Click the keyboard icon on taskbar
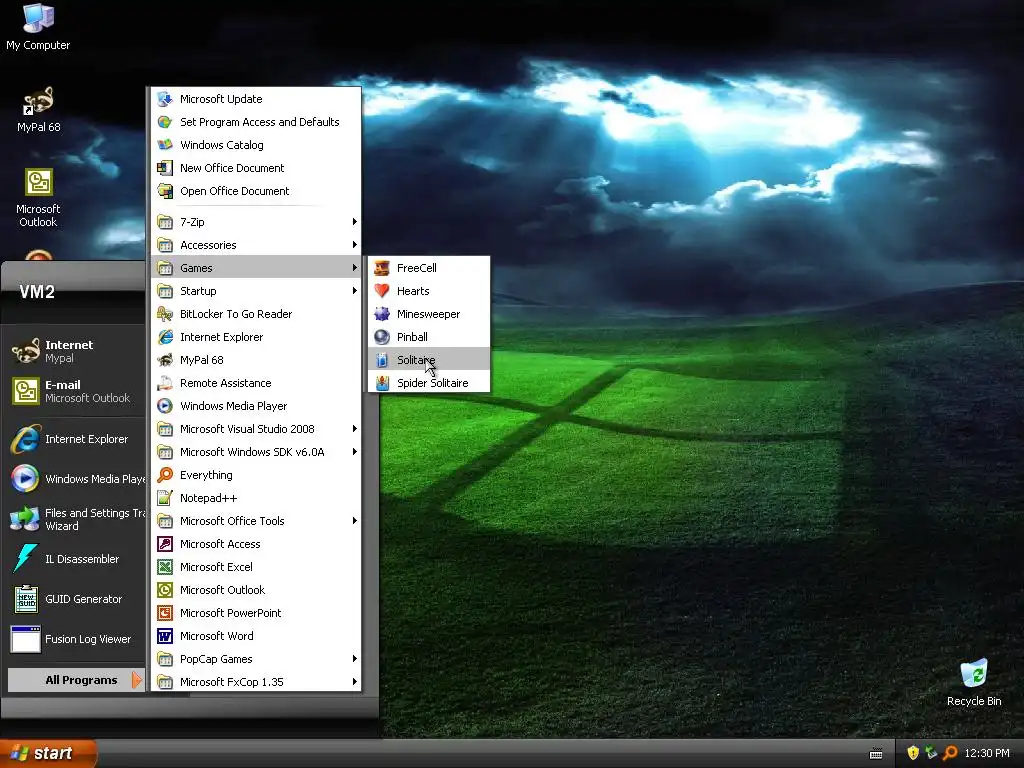1024x768 pixels. click(x=876, y=754)
